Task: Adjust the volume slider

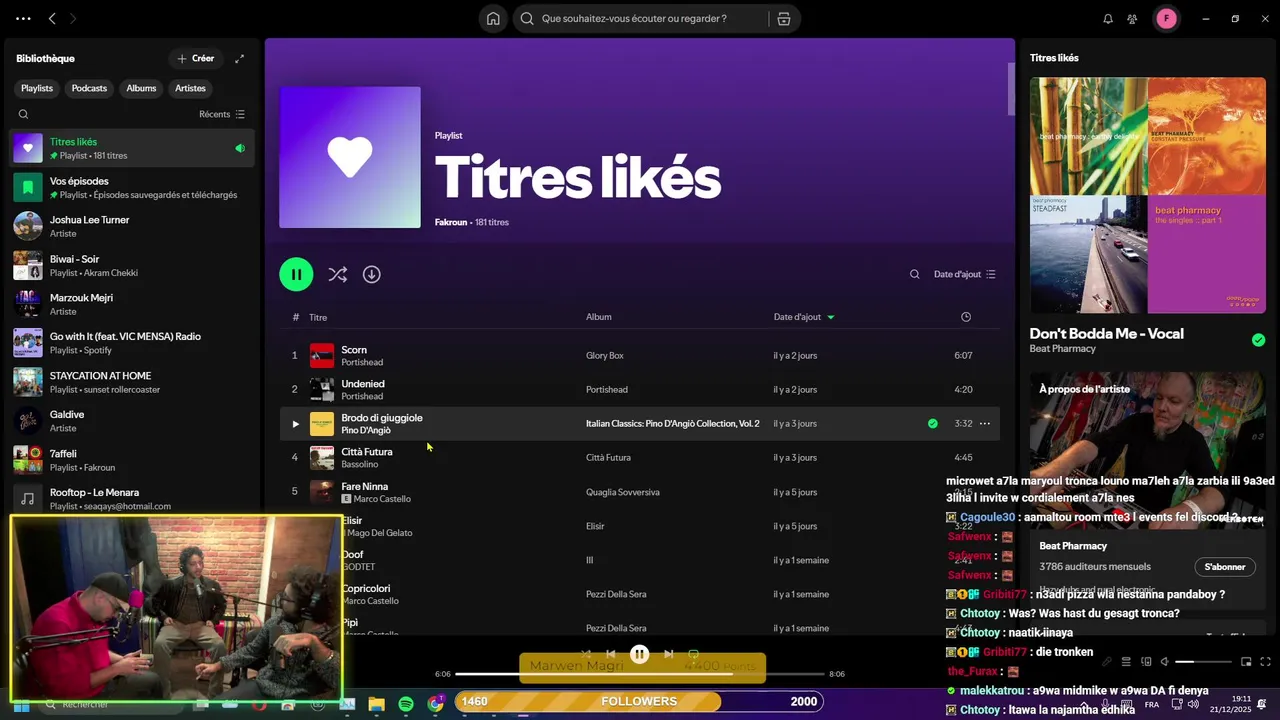Action: pos(1203,662)
